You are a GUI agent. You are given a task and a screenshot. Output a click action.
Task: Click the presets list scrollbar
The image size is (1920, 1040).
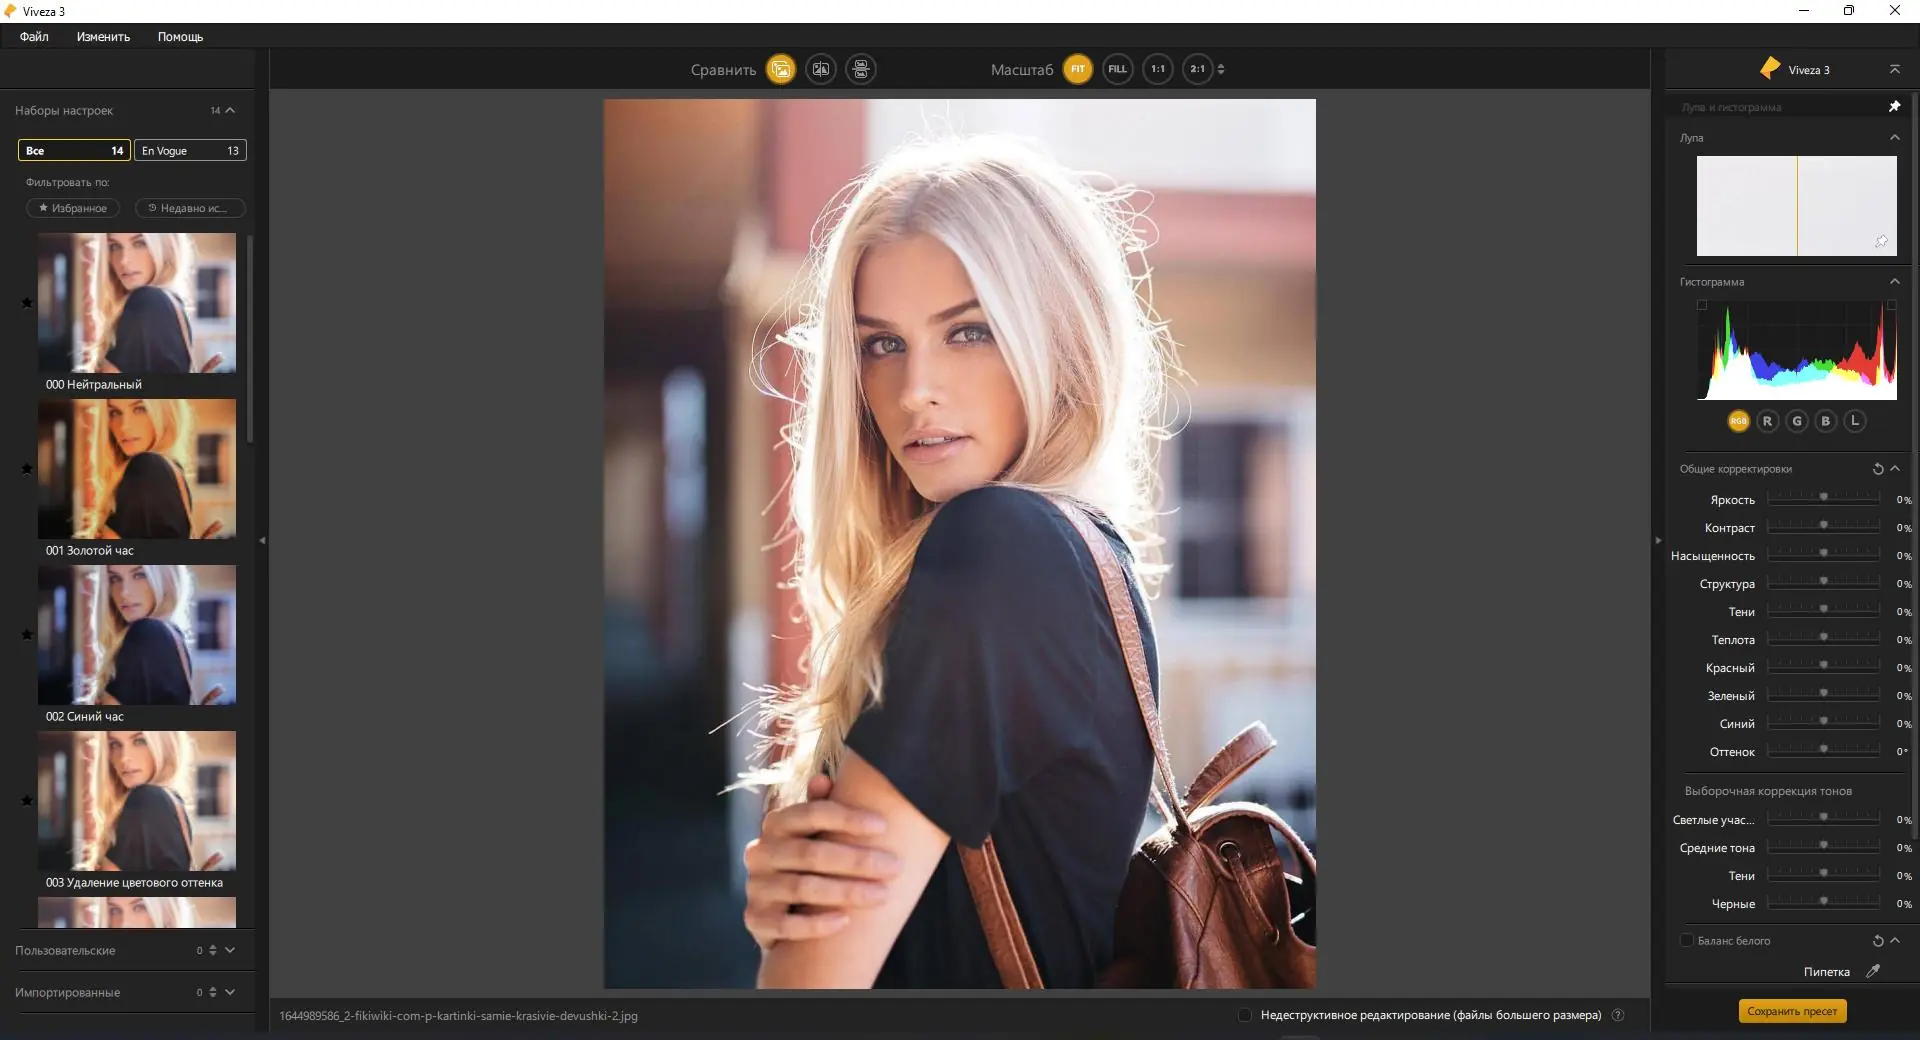coord(250,340)
